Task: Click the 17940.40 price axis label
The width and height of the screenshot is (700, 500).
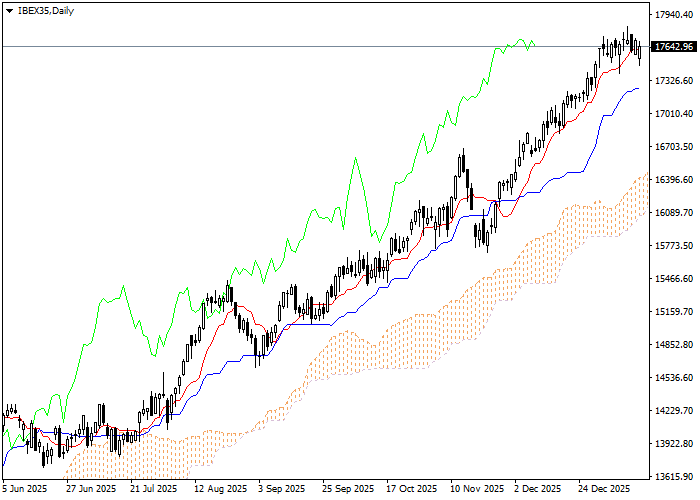Action: point(673,15)
